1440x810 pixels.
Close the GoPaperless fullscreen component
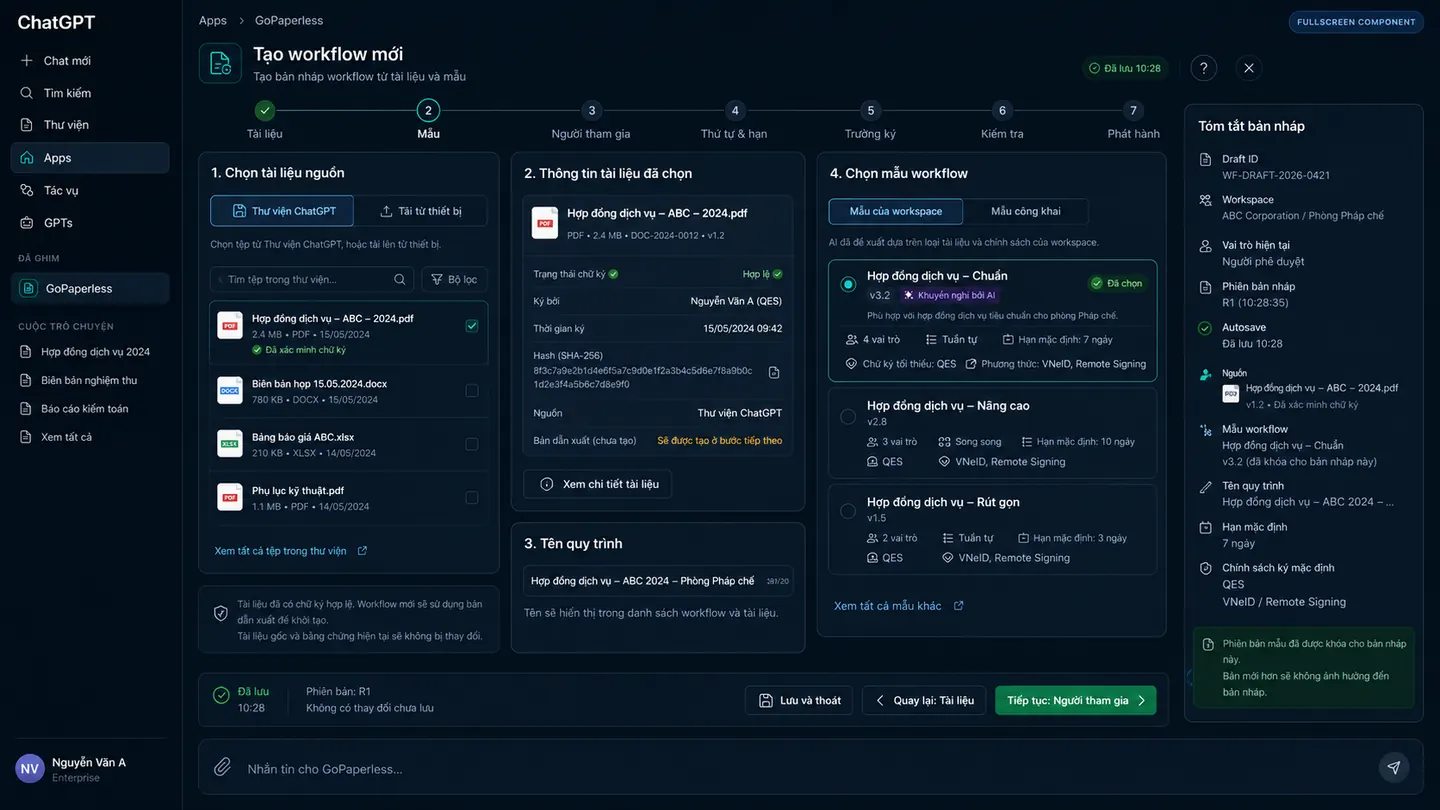[x=1249, y=68]
